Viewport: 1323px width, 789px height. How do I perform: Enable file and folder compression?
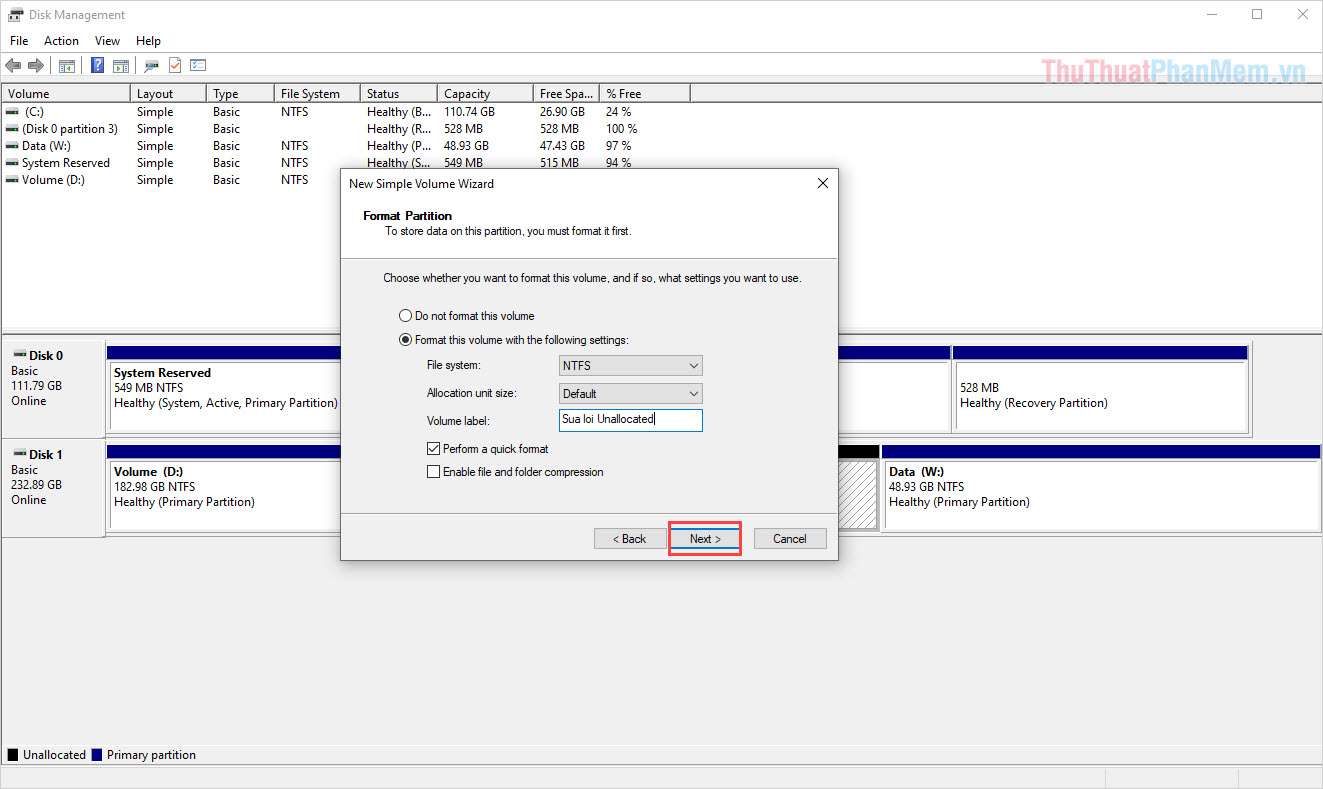[433, 471]
